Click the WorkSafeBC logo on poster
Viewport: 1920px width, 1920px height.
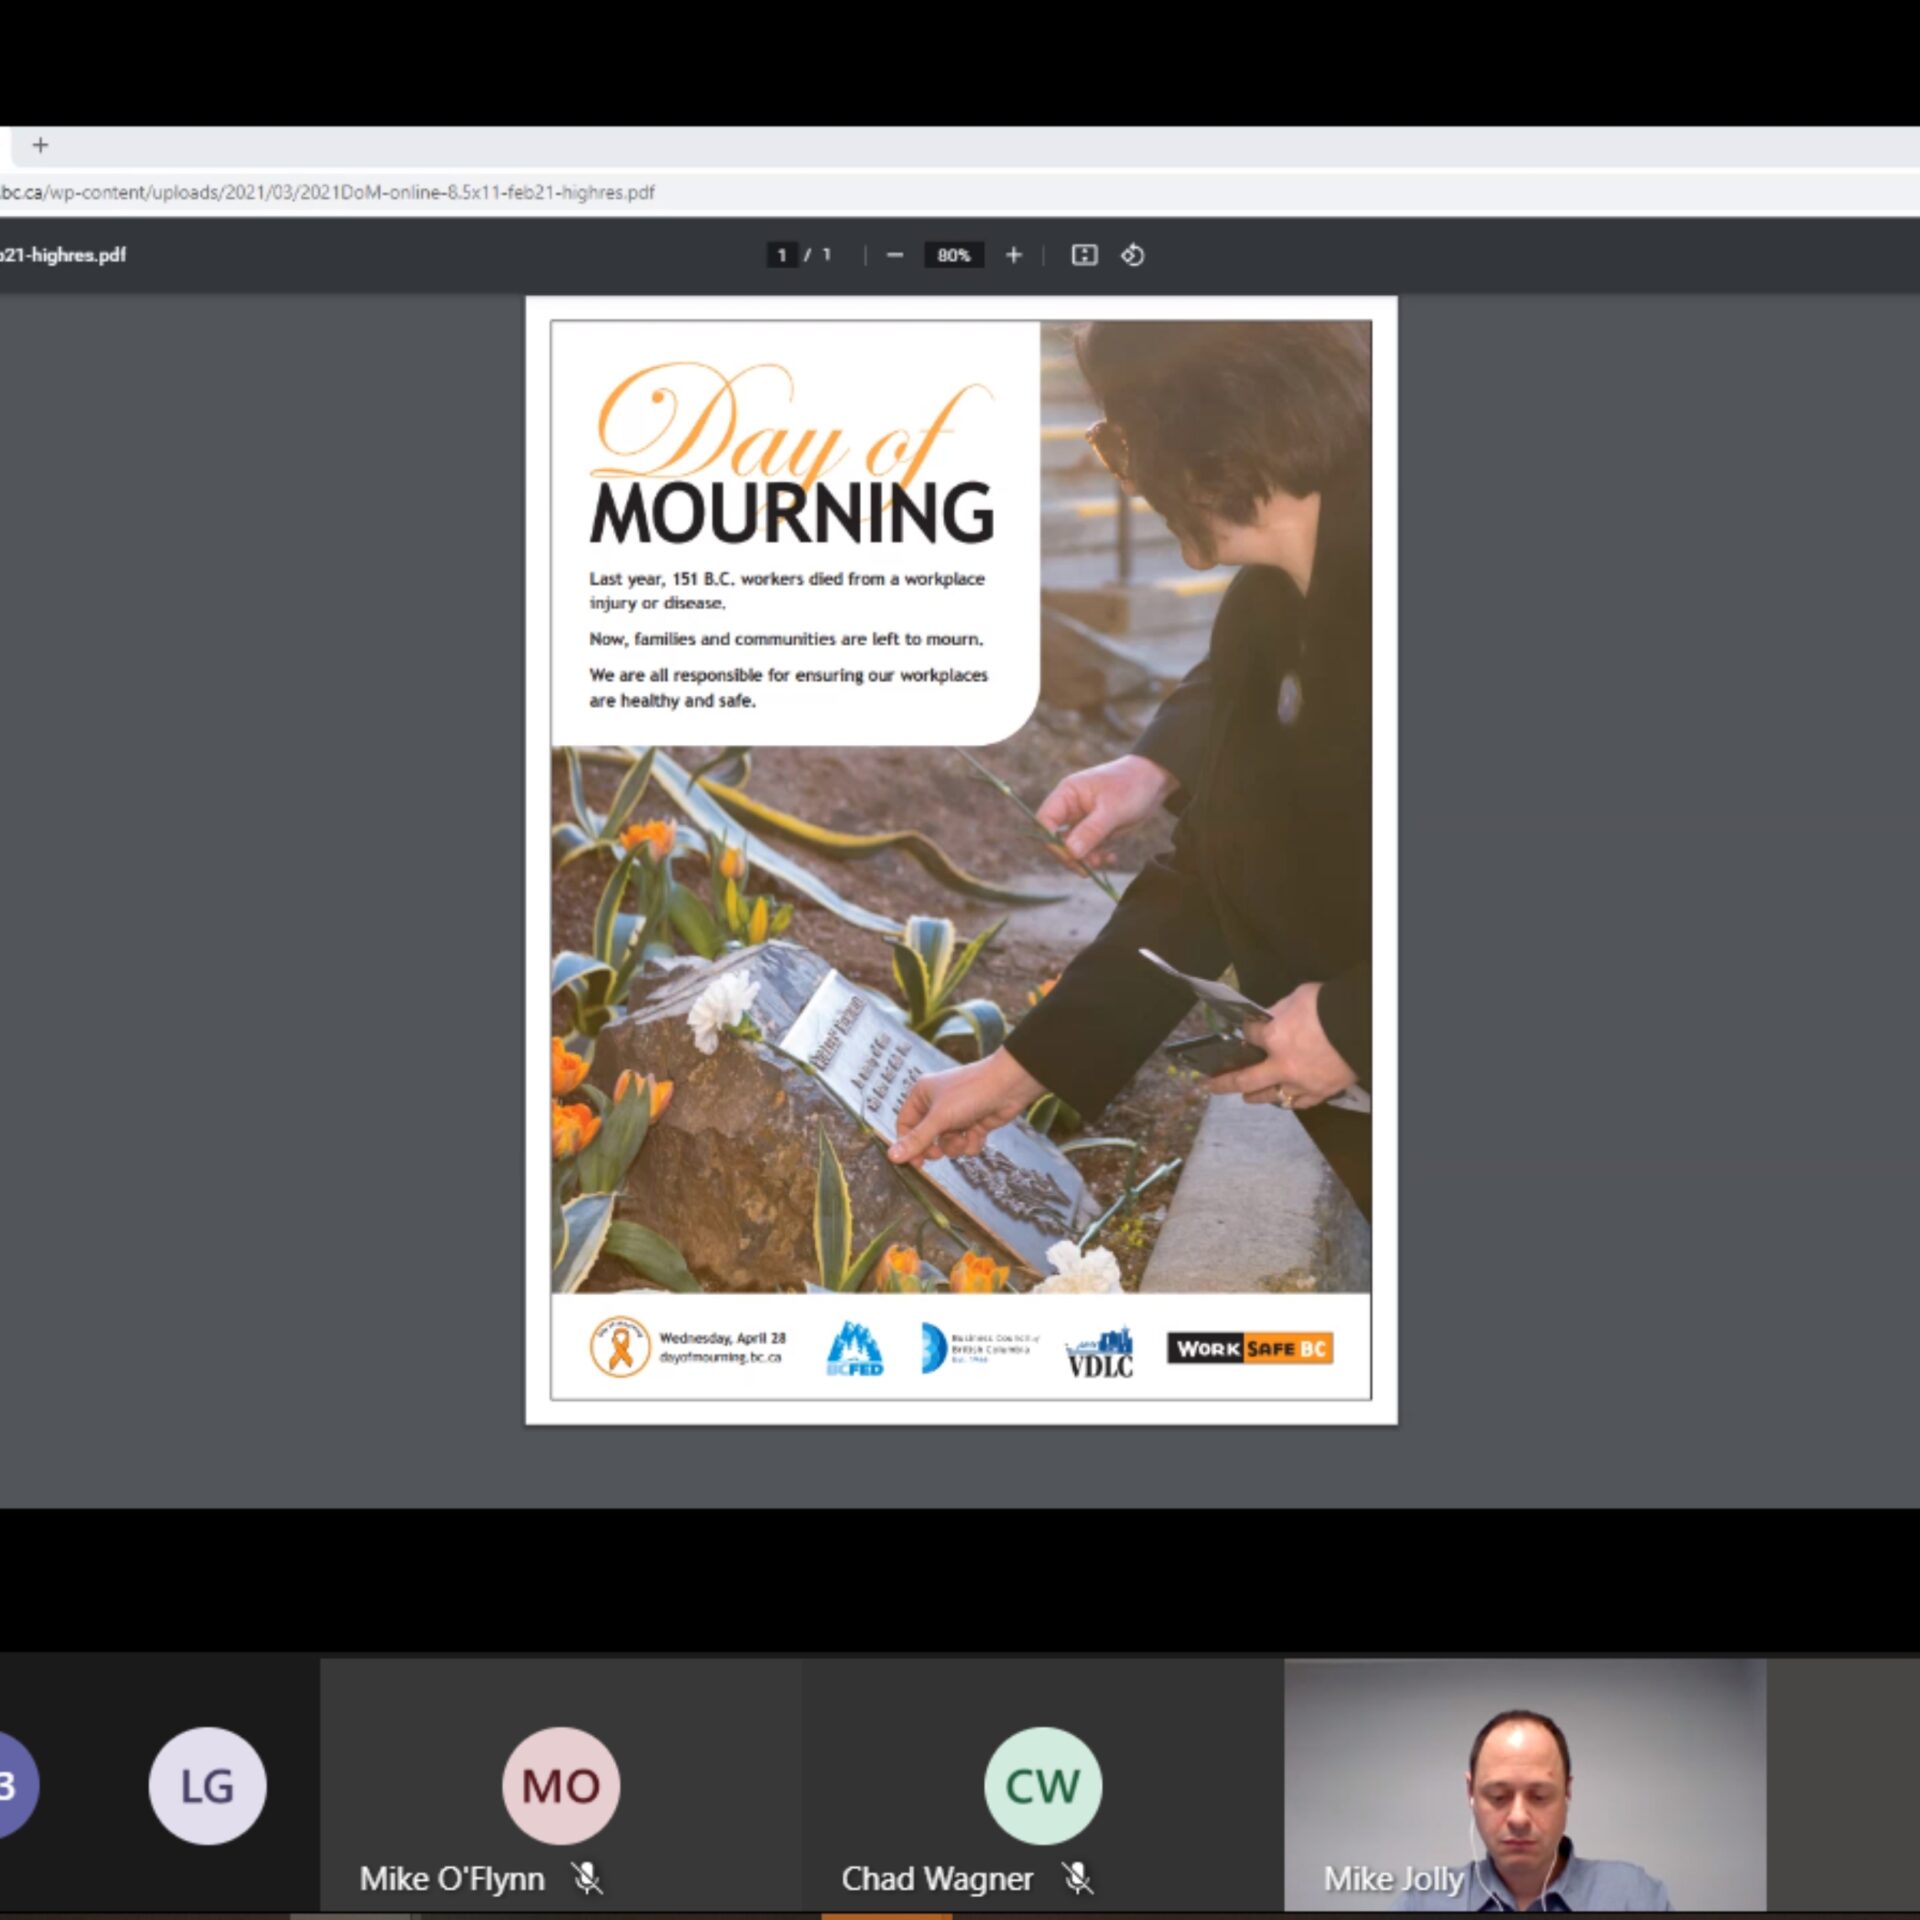pos(1249,1348)
